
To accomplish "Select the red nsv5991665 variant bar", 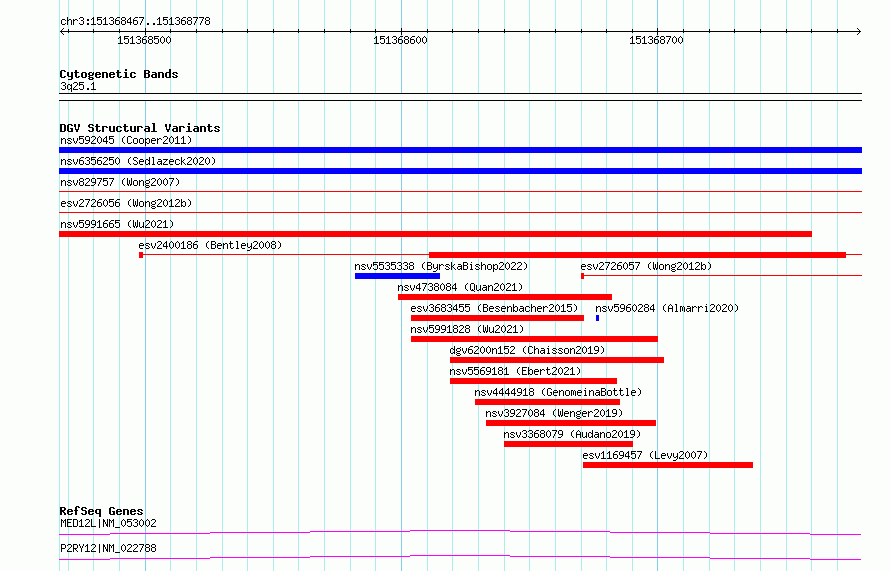I will coord(435,234).
